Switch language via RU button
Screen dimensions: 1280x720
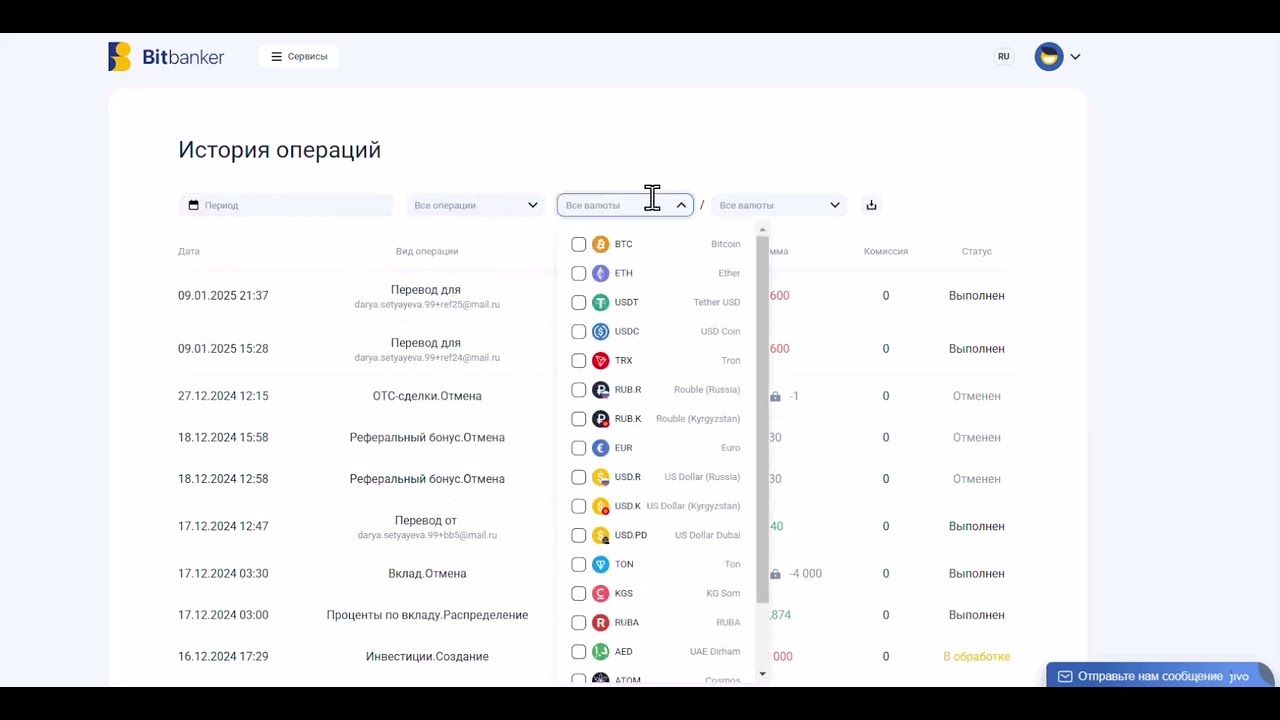(x=1003, y=57)
